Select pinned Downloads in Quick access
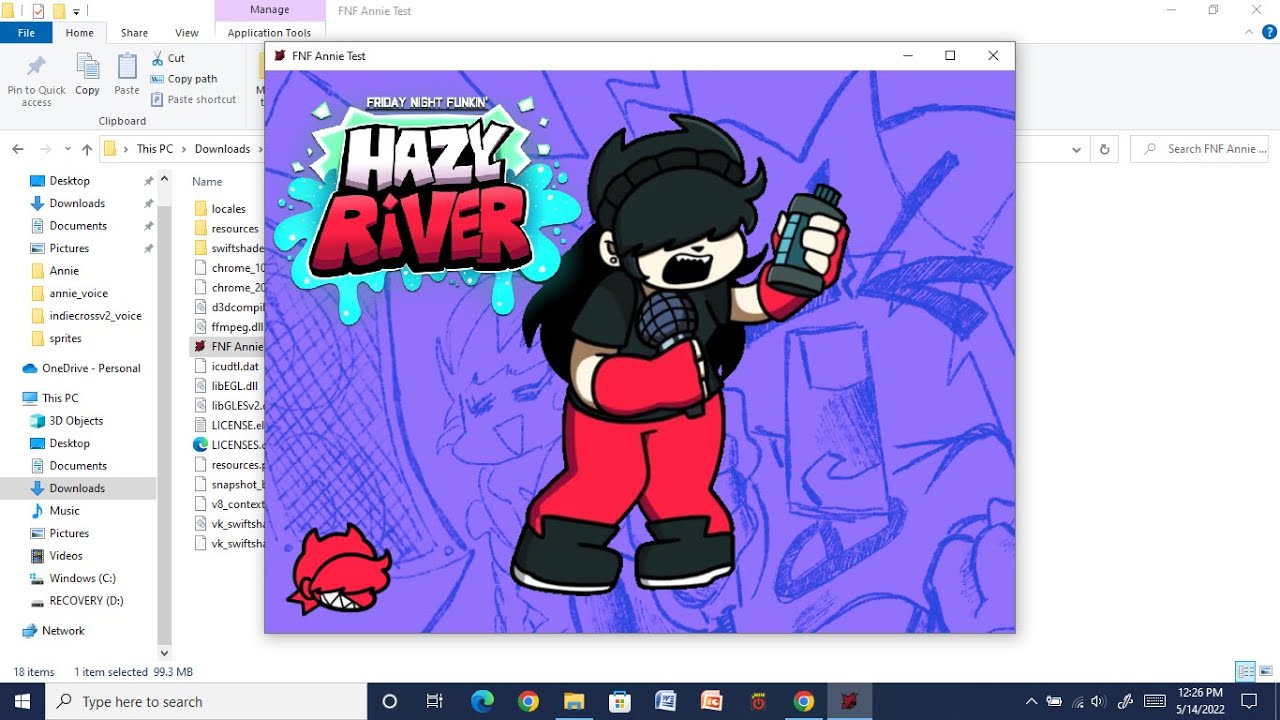This screenshot has width=1280, height=720. 77,203
